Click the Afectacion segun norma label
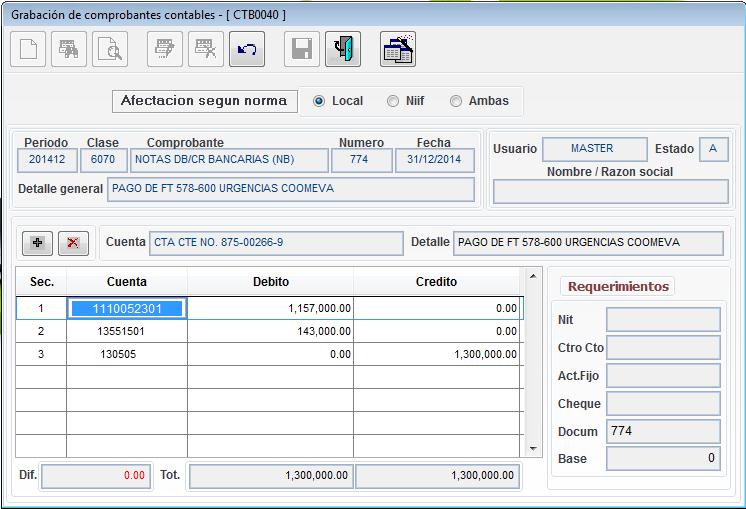 [204, 101]
